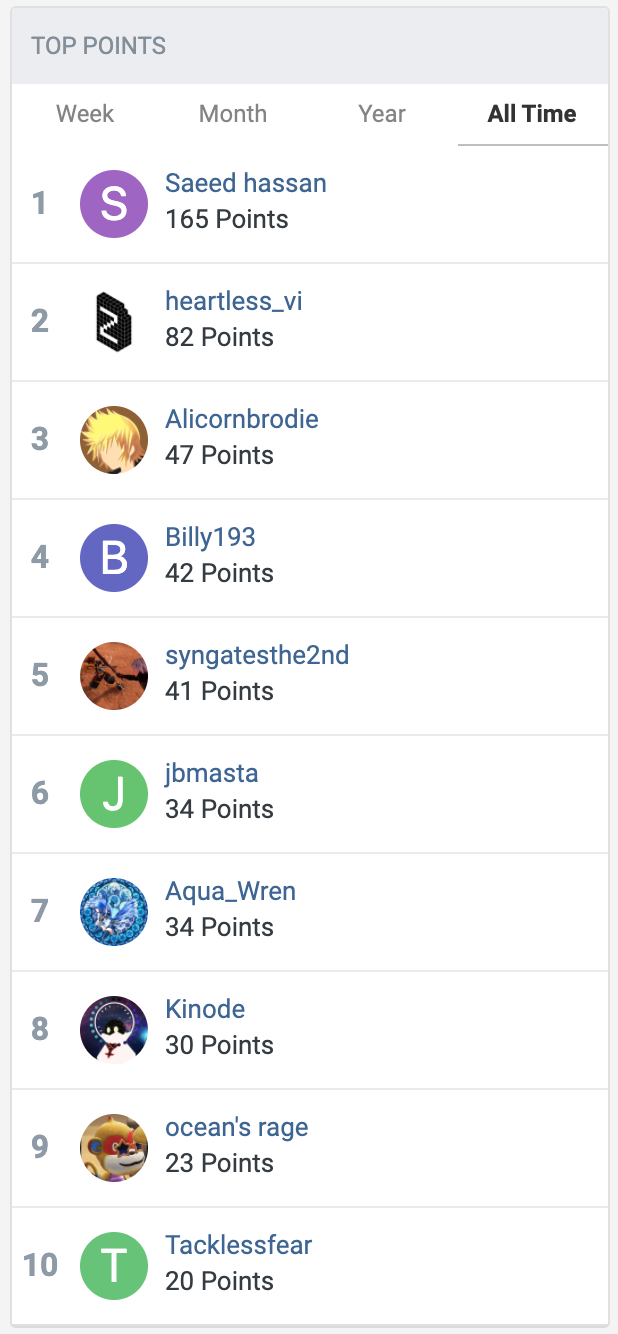Click heartless_vi's black pixel avatar
618x1334 pixels.
tap(114, 322)
